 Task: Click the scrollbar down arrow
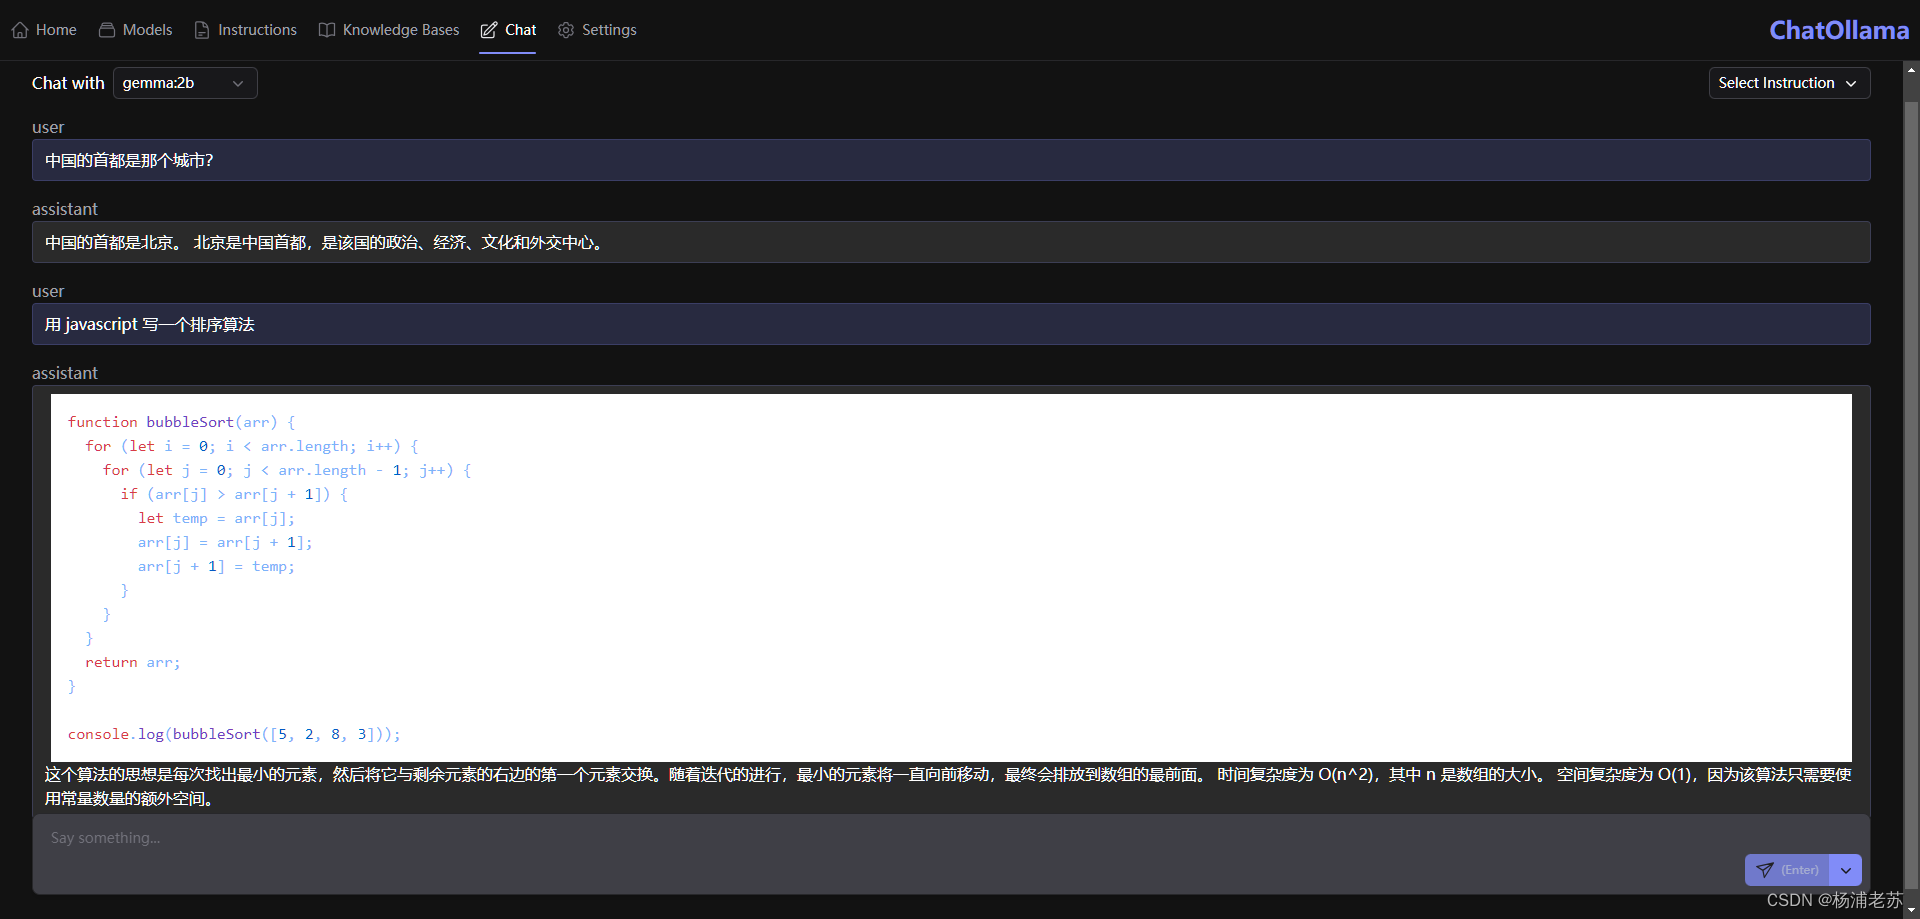point(1911,911)
